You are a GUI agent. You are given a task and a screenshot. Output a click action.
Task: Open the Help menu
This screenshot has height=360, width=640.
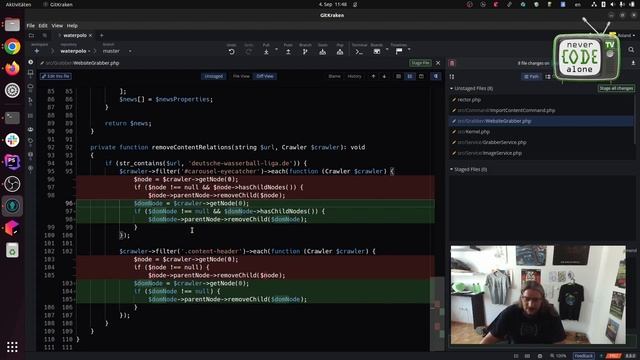(x=72, y=25)
